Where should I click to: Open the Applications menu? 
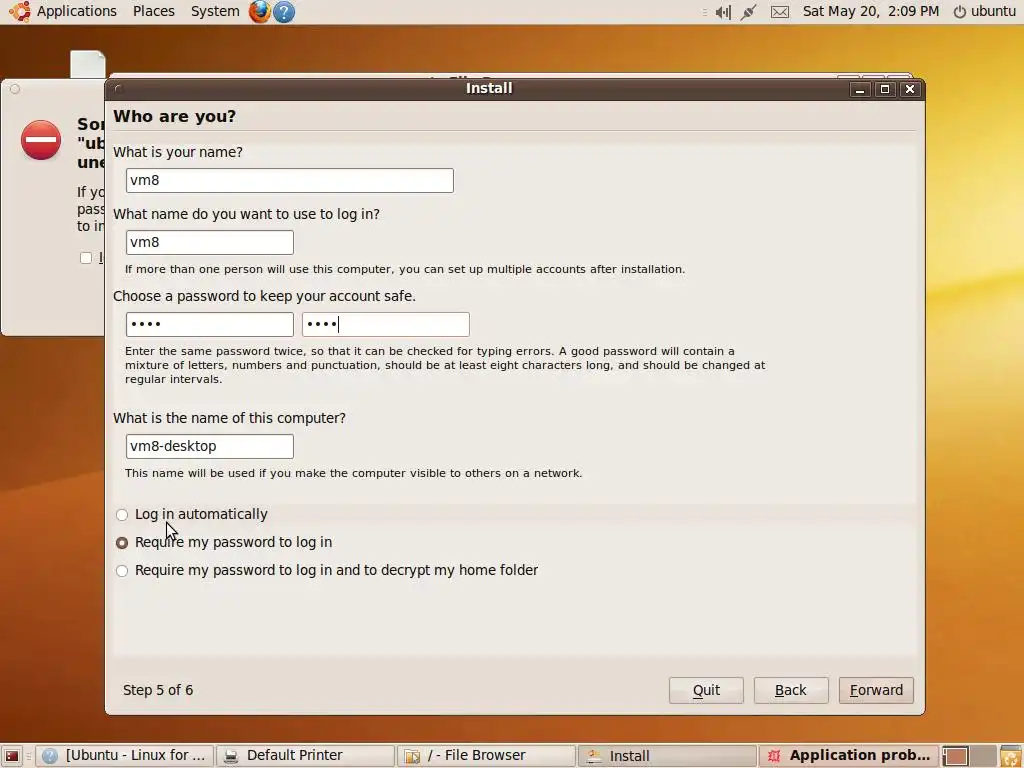76,12
